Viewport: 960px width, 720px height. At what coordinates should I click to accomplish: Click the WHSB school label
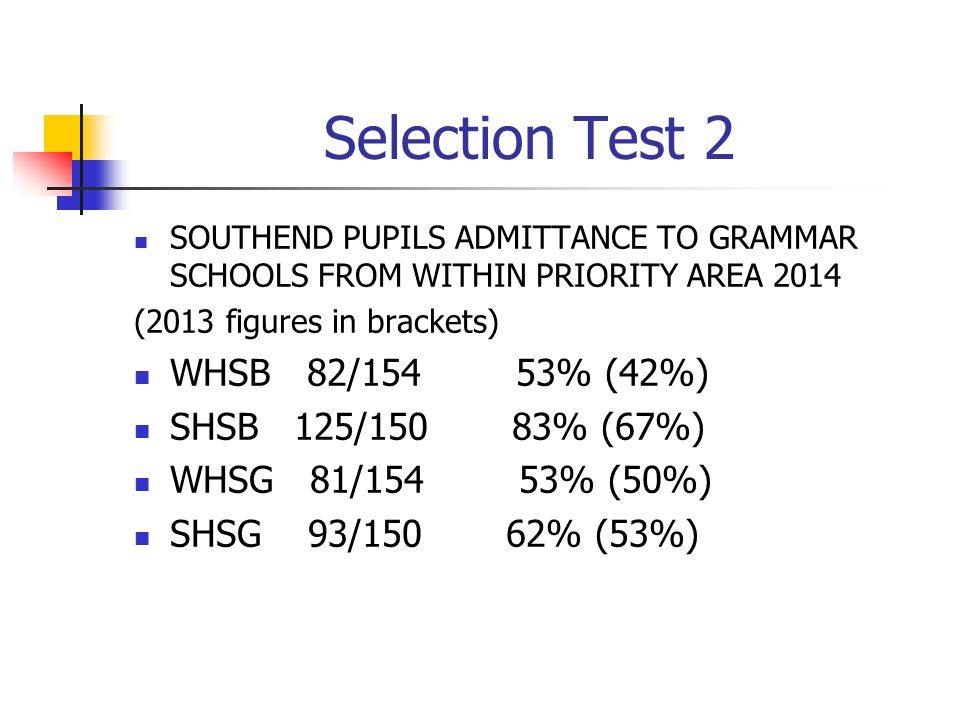220,373
